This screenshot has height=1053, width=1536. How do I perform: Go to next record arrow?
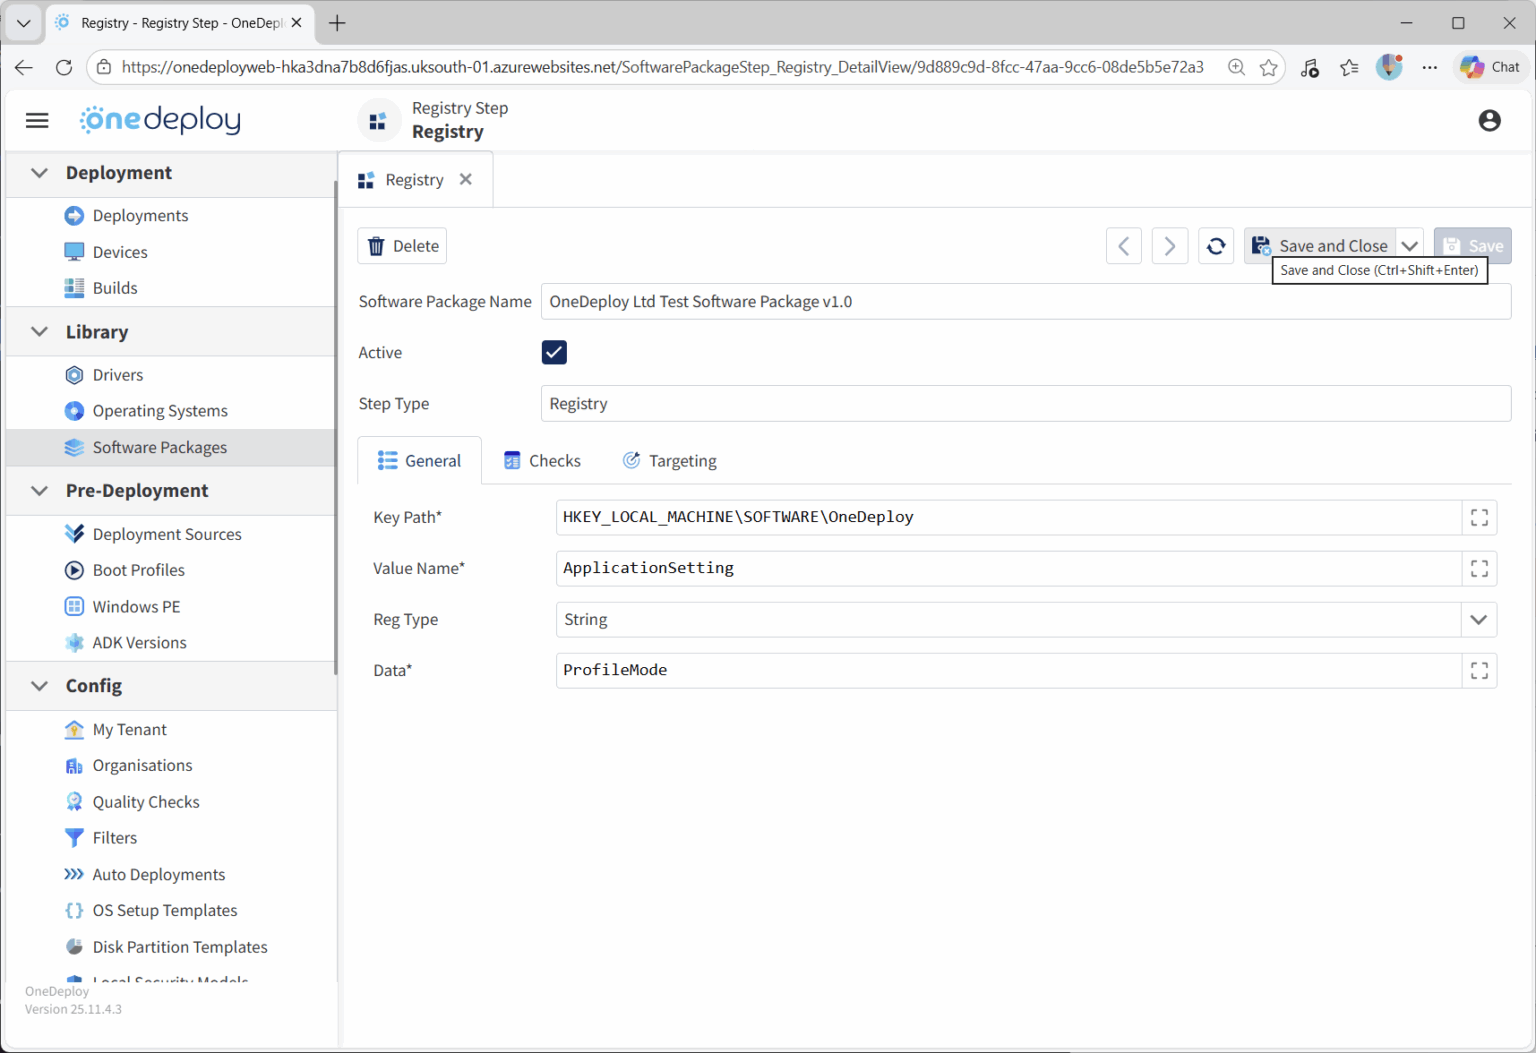pos(1169,246)
